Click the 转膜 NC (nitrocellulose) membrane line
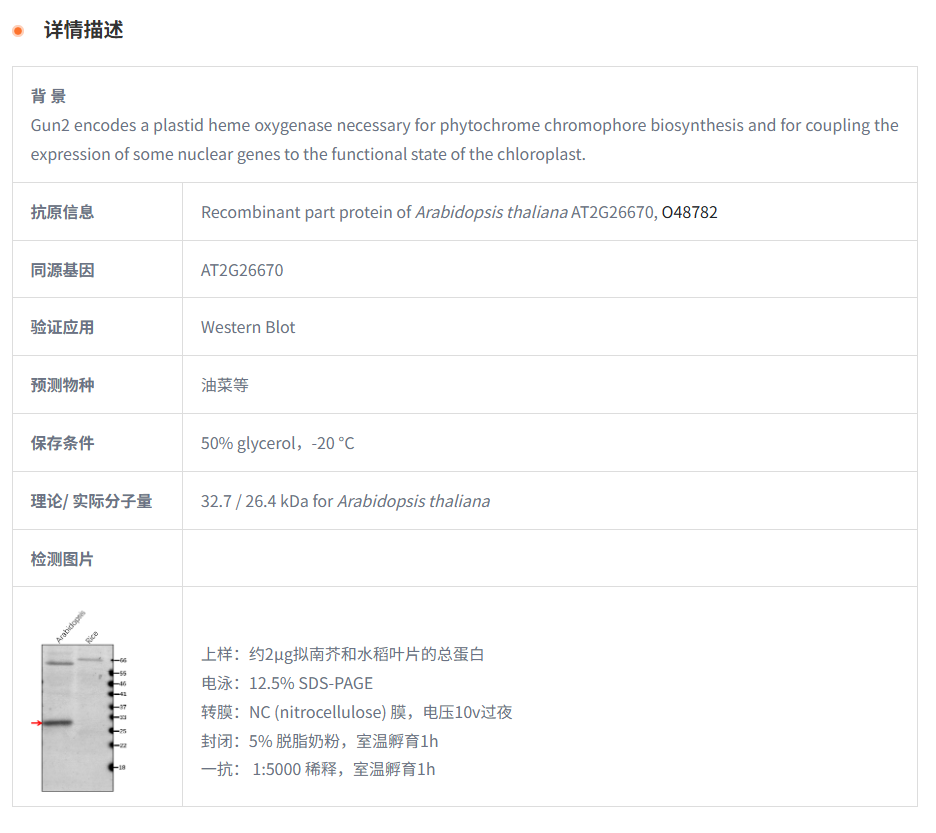Image resolution: width=936 pixels, height=833 pixels. [356, 712]
